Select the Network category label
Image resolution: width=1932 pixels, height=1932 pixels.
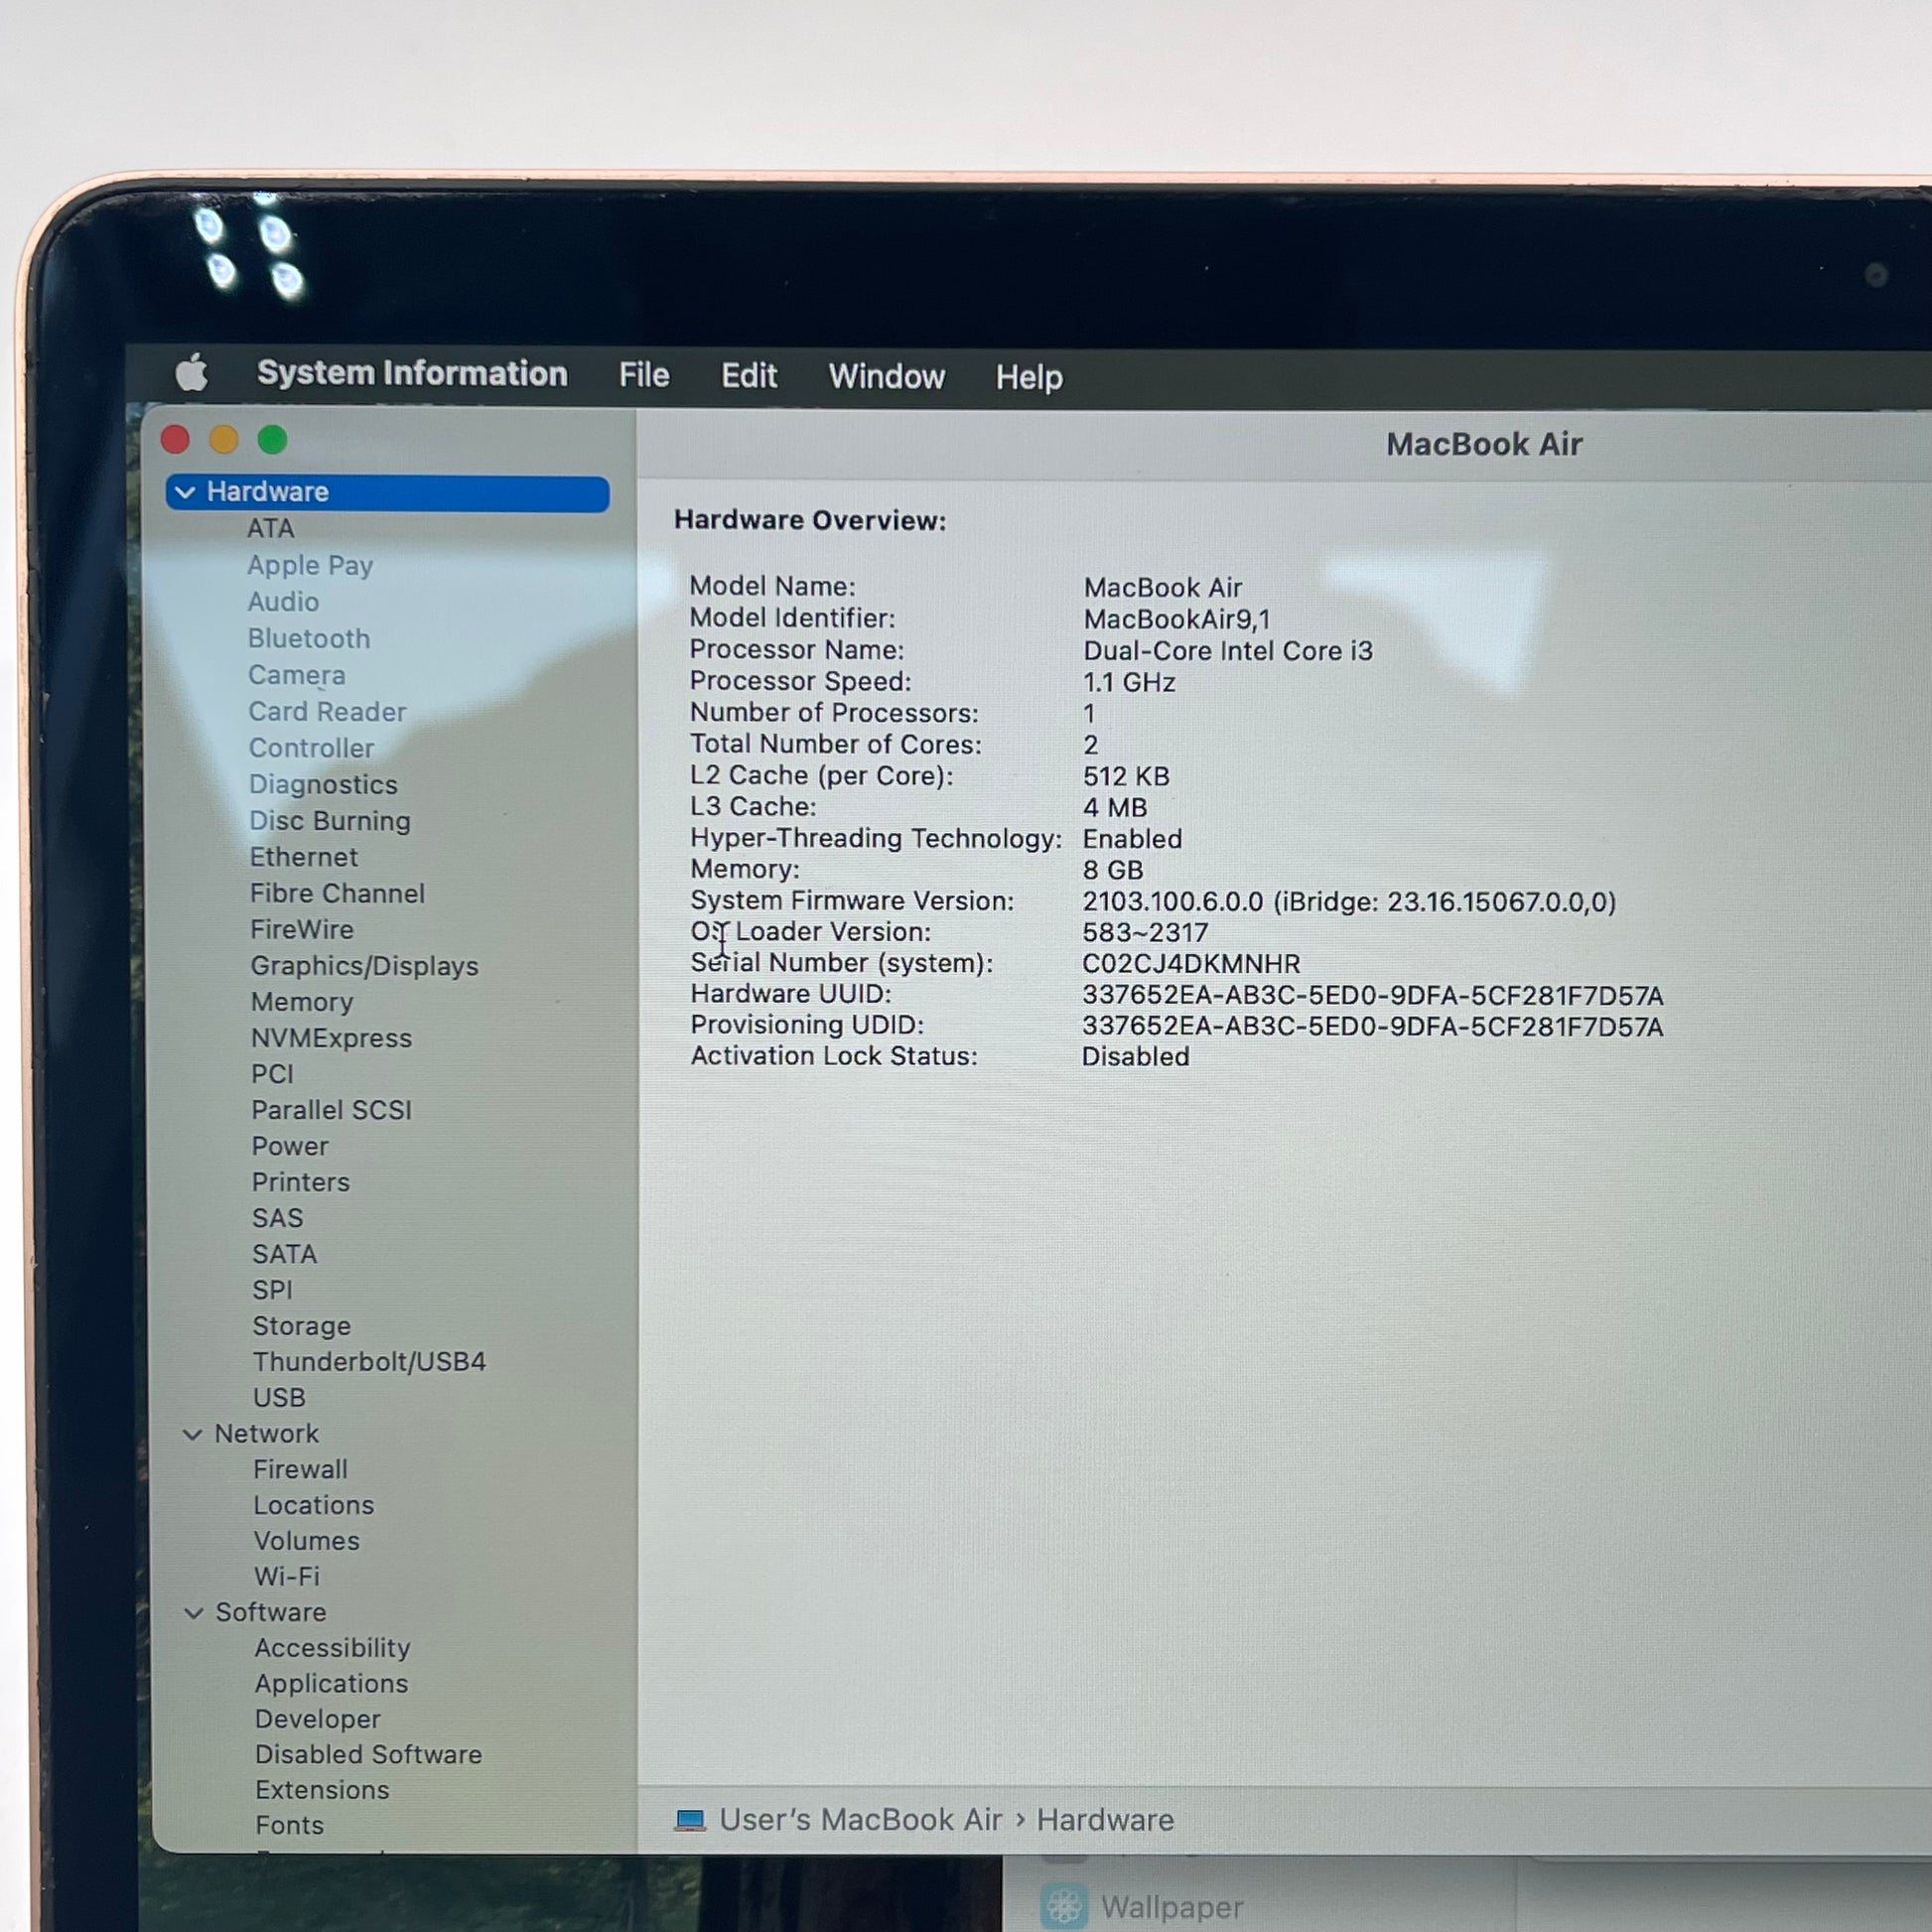pos(267,1434)
